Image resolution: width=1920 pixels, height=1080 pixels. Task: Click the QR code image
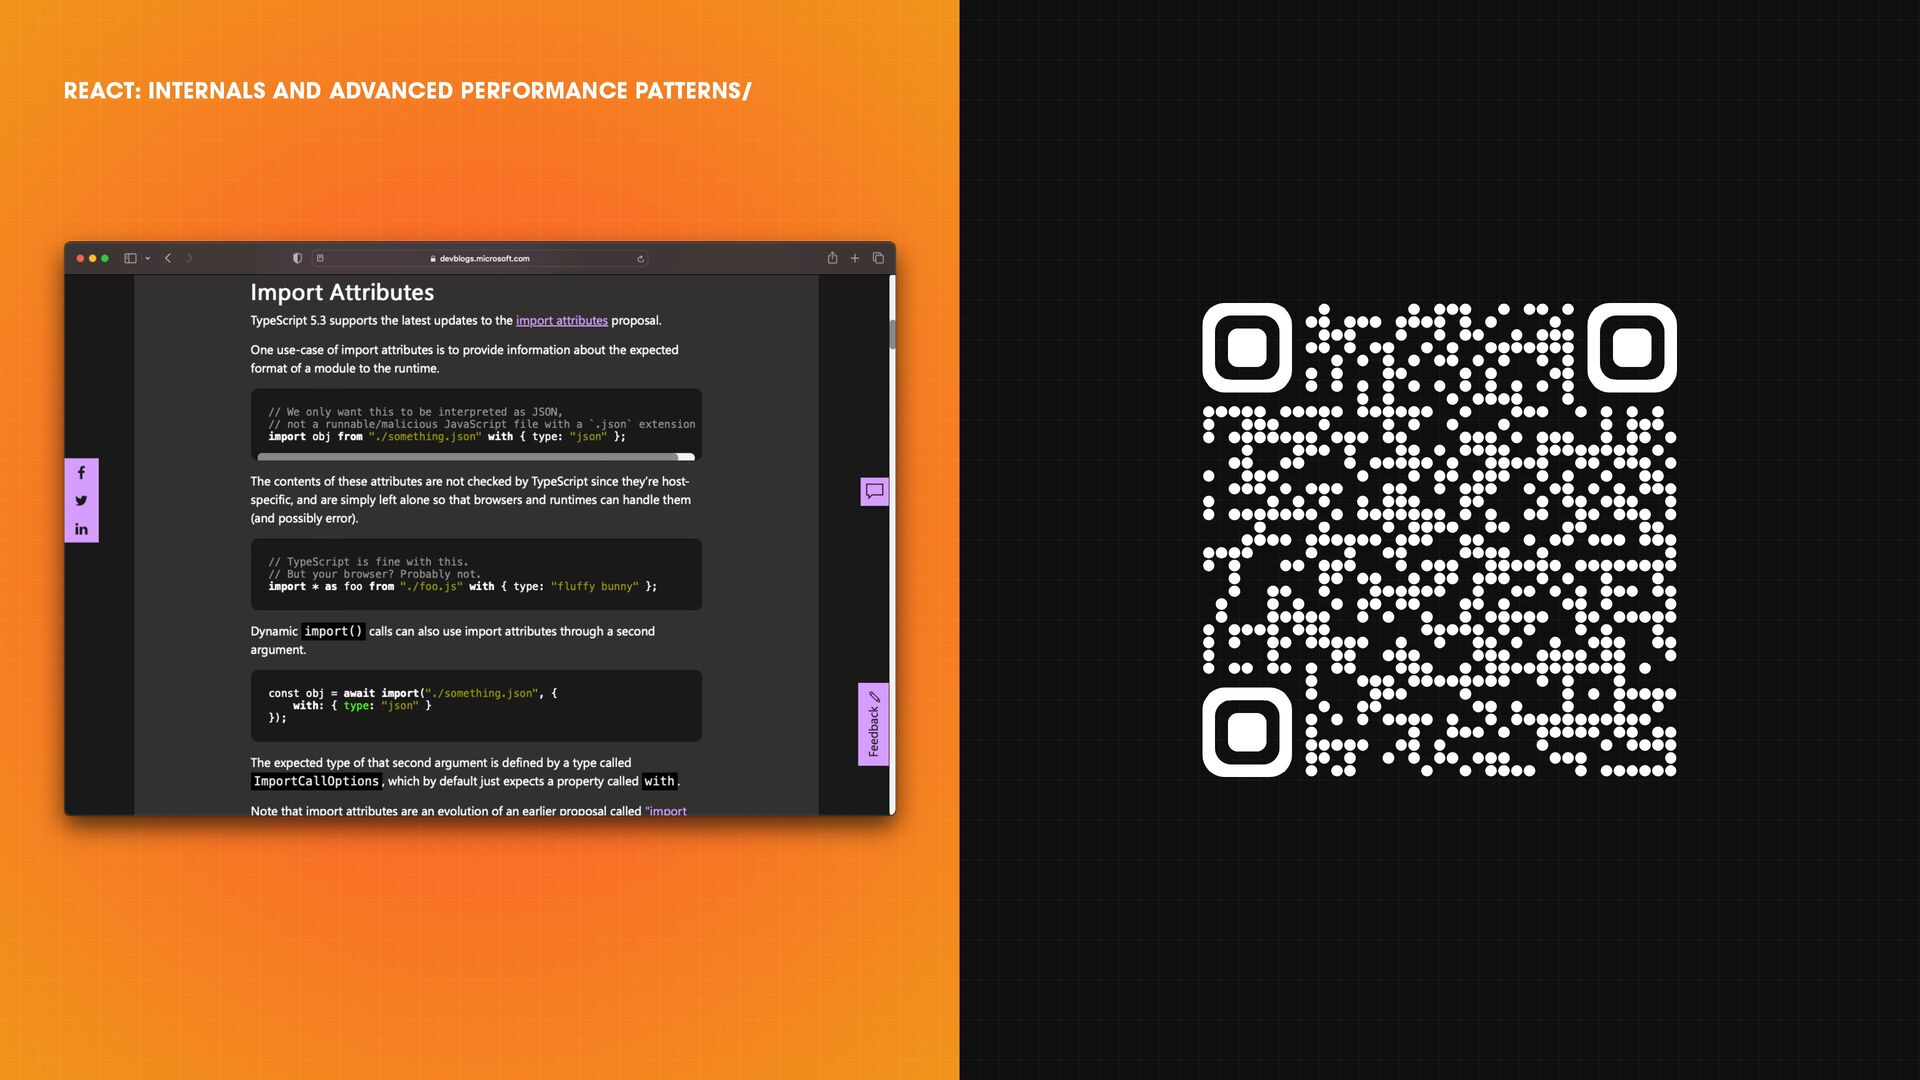click(x=1439, y=540)
